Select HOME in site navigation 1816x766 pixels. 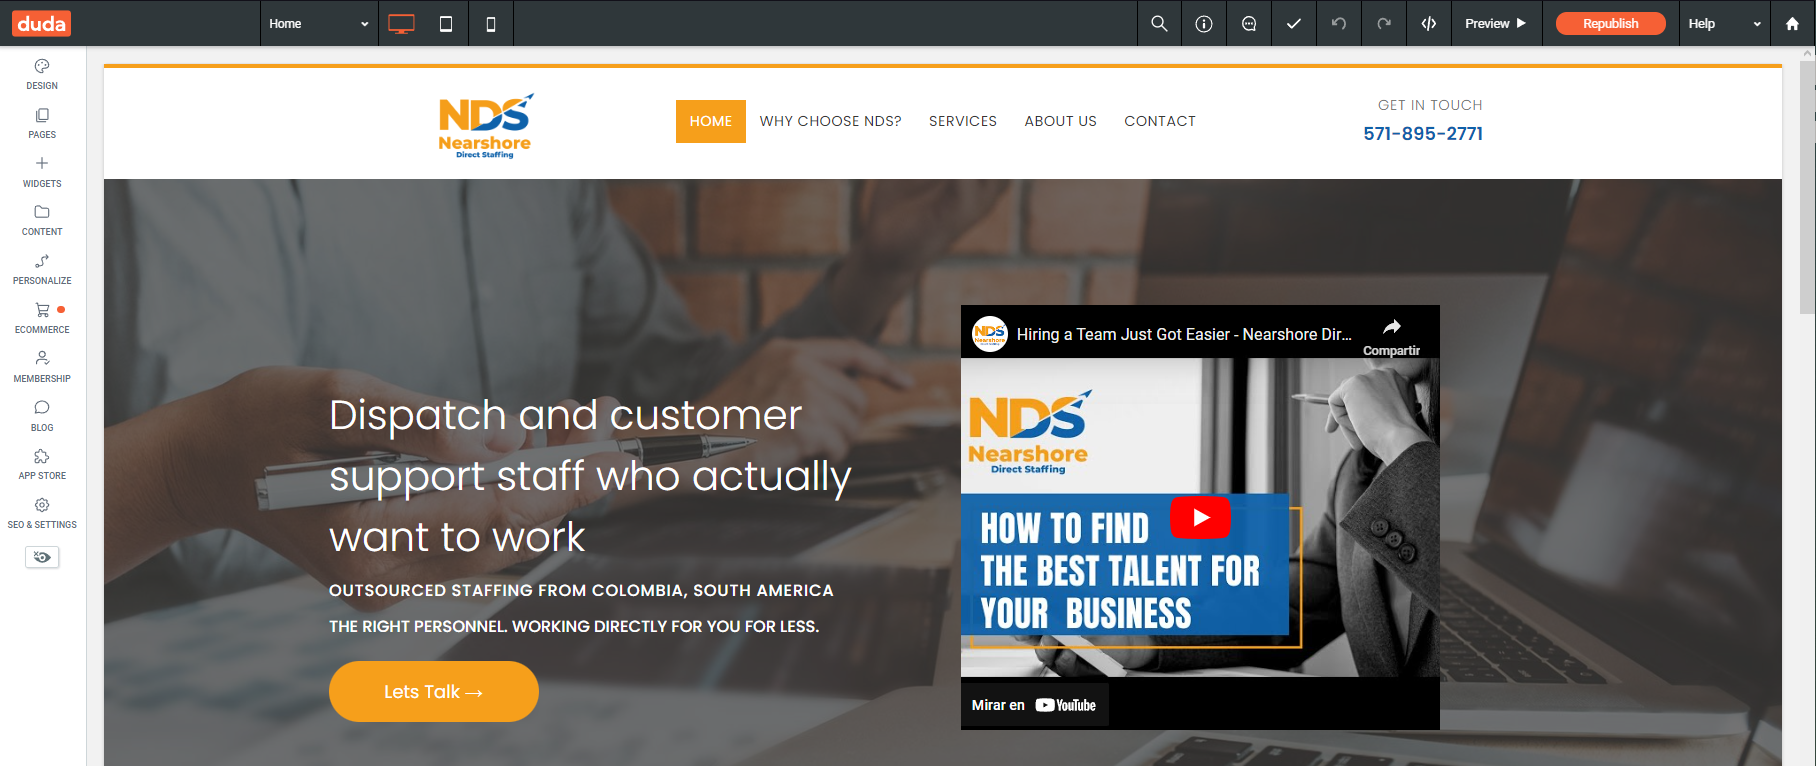[711, 121]
